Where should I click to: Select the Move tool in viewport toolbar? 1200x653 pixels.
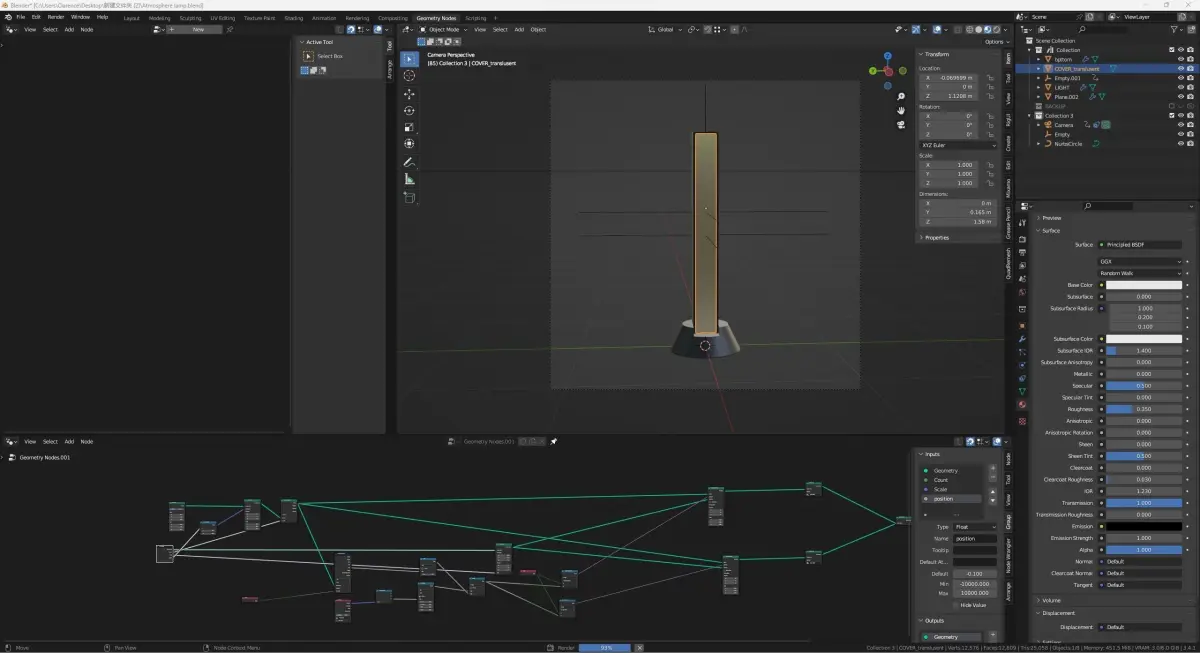point(409,94)
